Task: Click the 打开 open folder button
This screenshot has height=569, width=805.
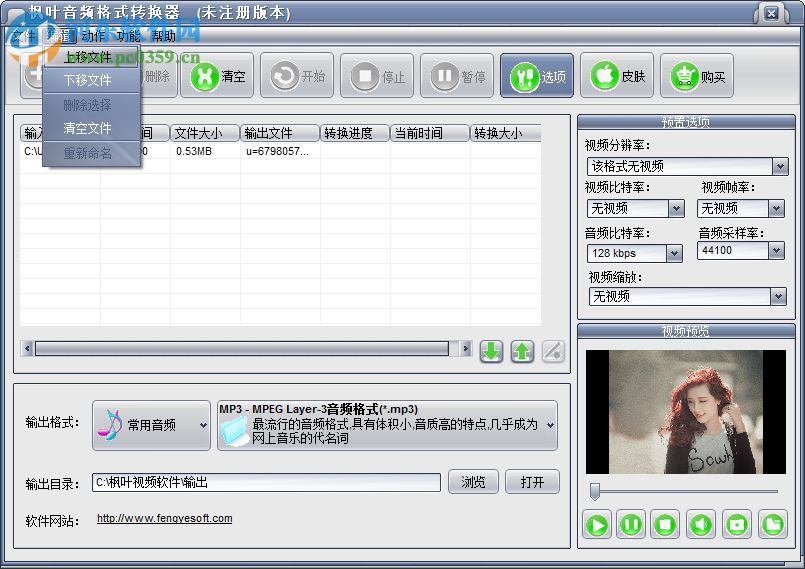Action: point(532,482)
